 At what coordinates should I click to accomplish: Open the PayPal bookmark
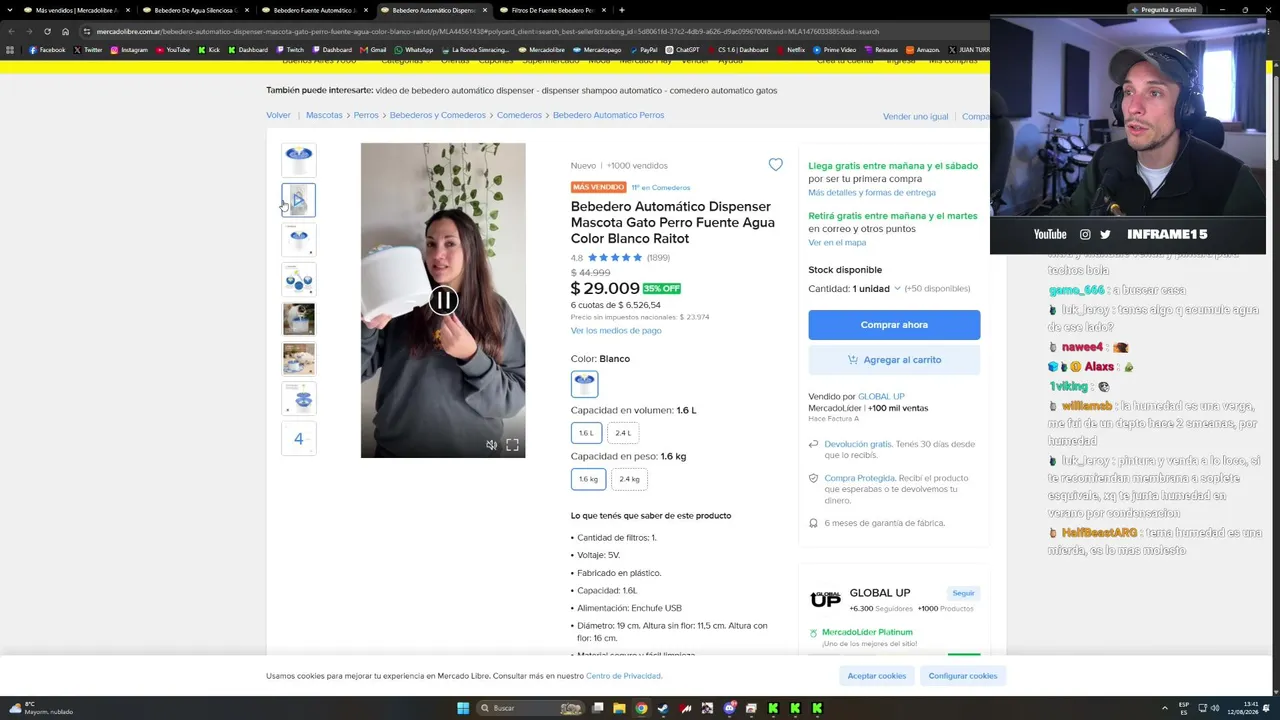[x=644, y=50]
